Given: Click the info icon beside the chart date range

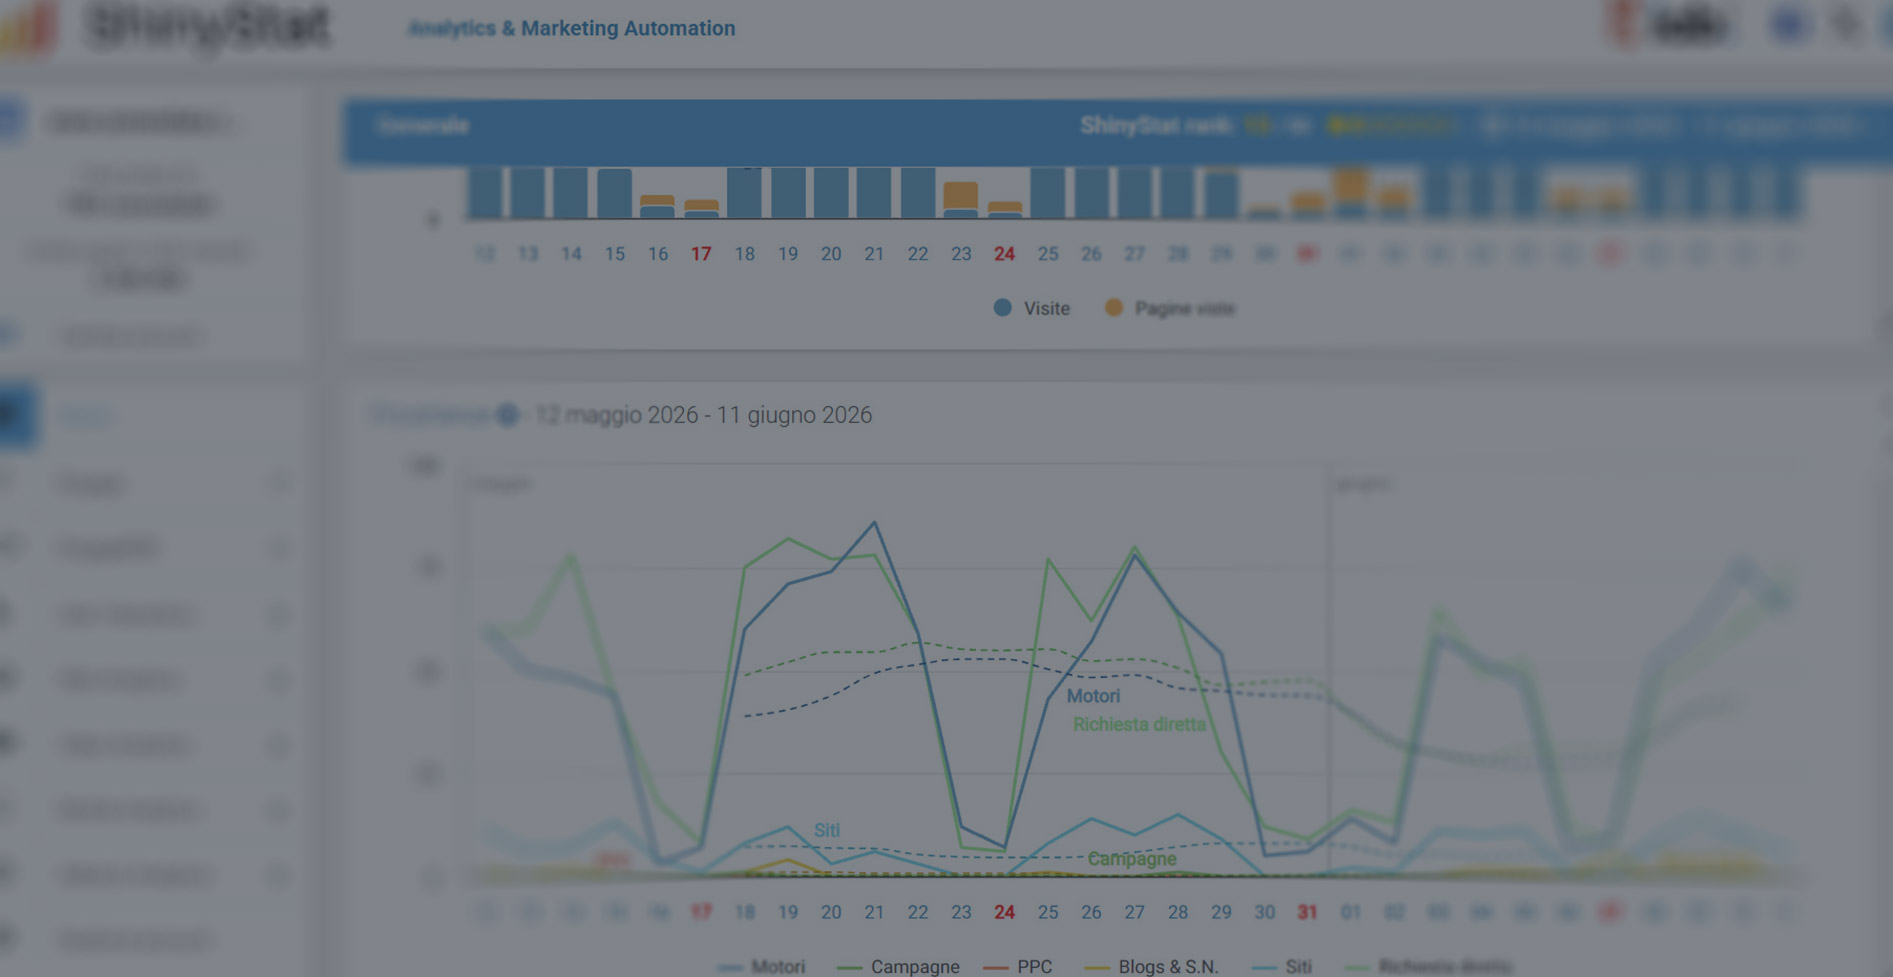Looking at the screenshot, I should point(508,414).
